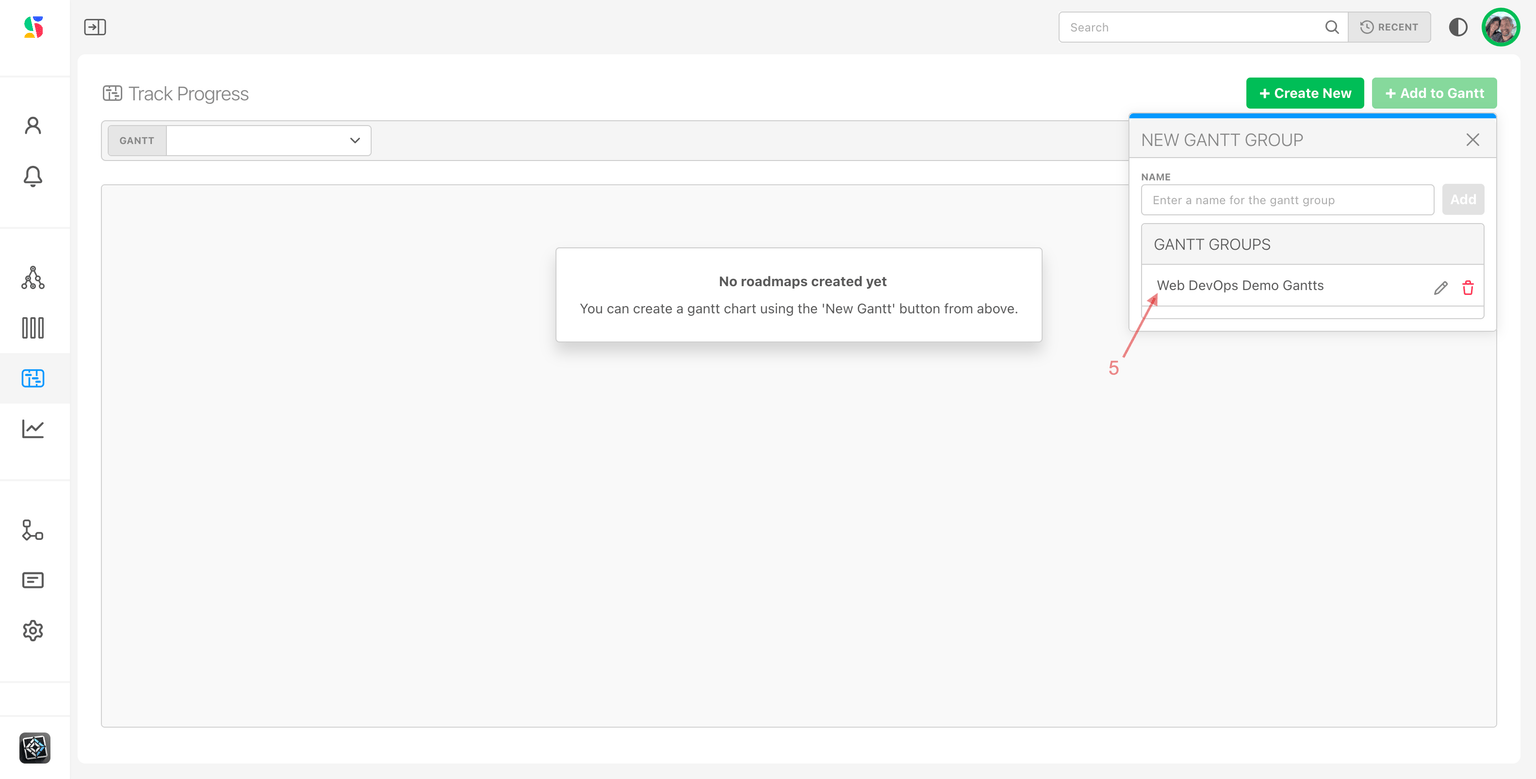Click the app logo in the sidebar

click(x=34, y=27)
